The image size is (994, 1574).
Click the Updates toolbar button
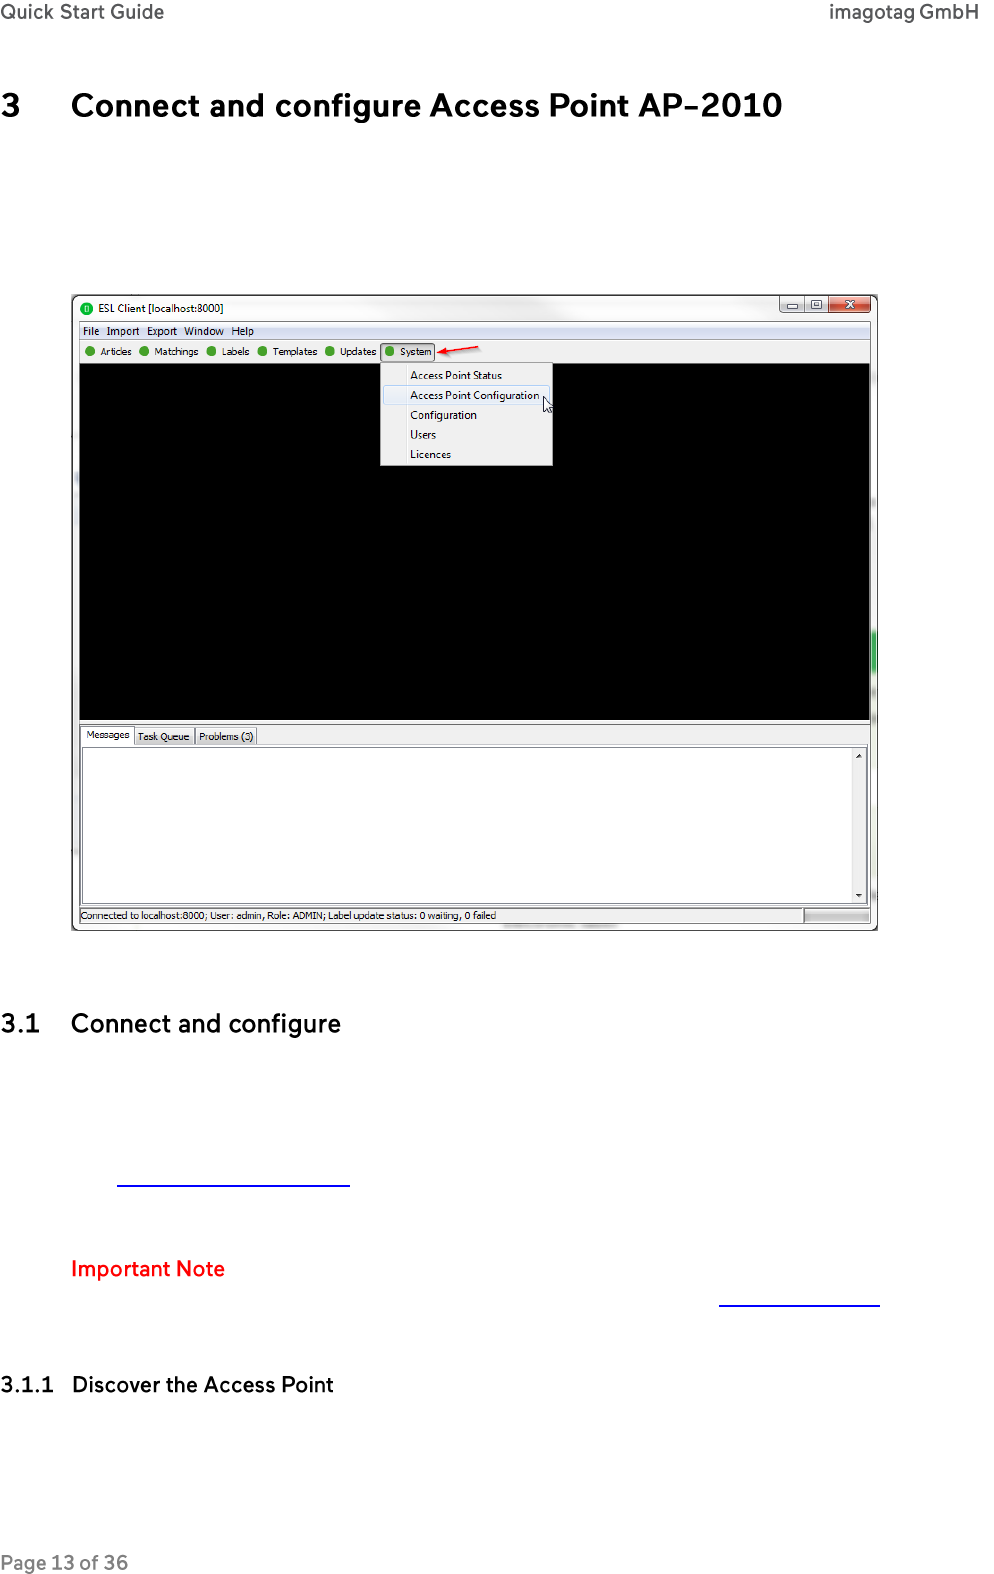coord(351,352)
